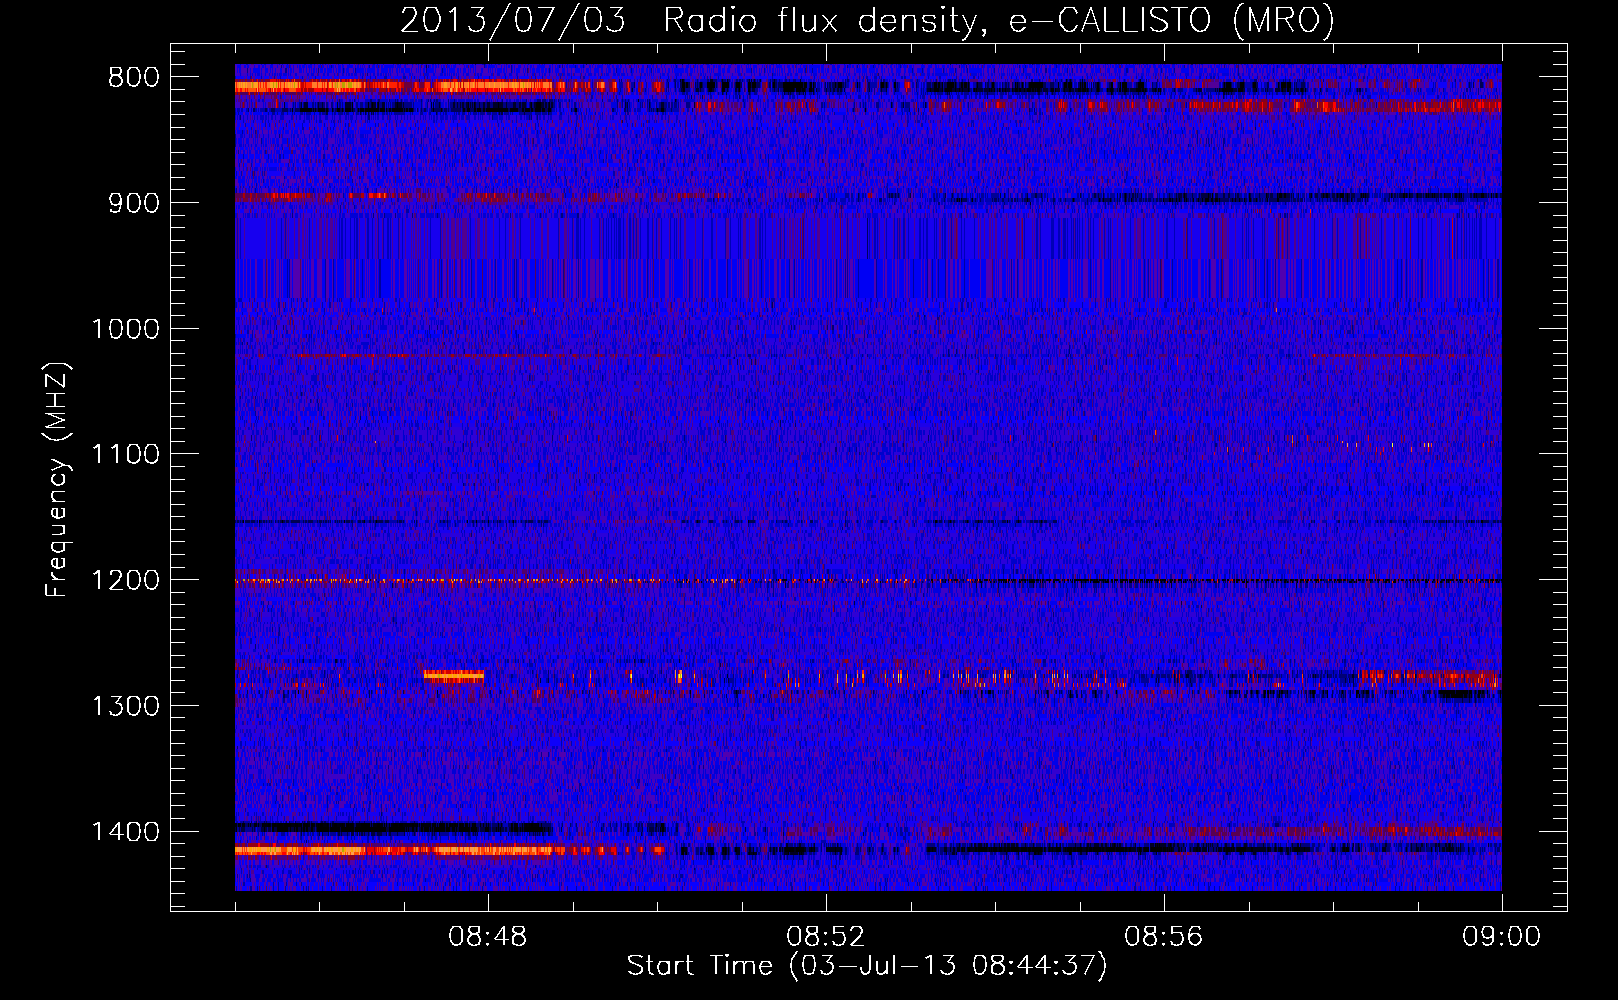Viewport: 1618px width, 1000px height.
Task: Click the 08:52 time tick label
Action: (826, 937)
